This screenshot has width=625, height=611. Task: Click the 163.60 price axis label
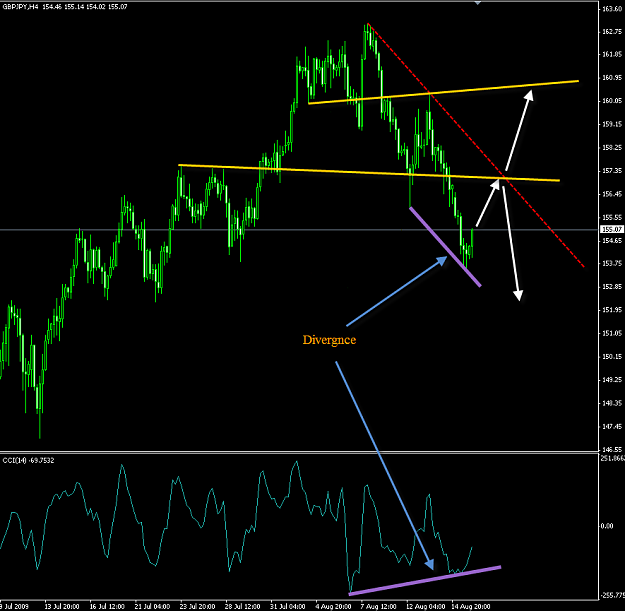tap(612, 8)
